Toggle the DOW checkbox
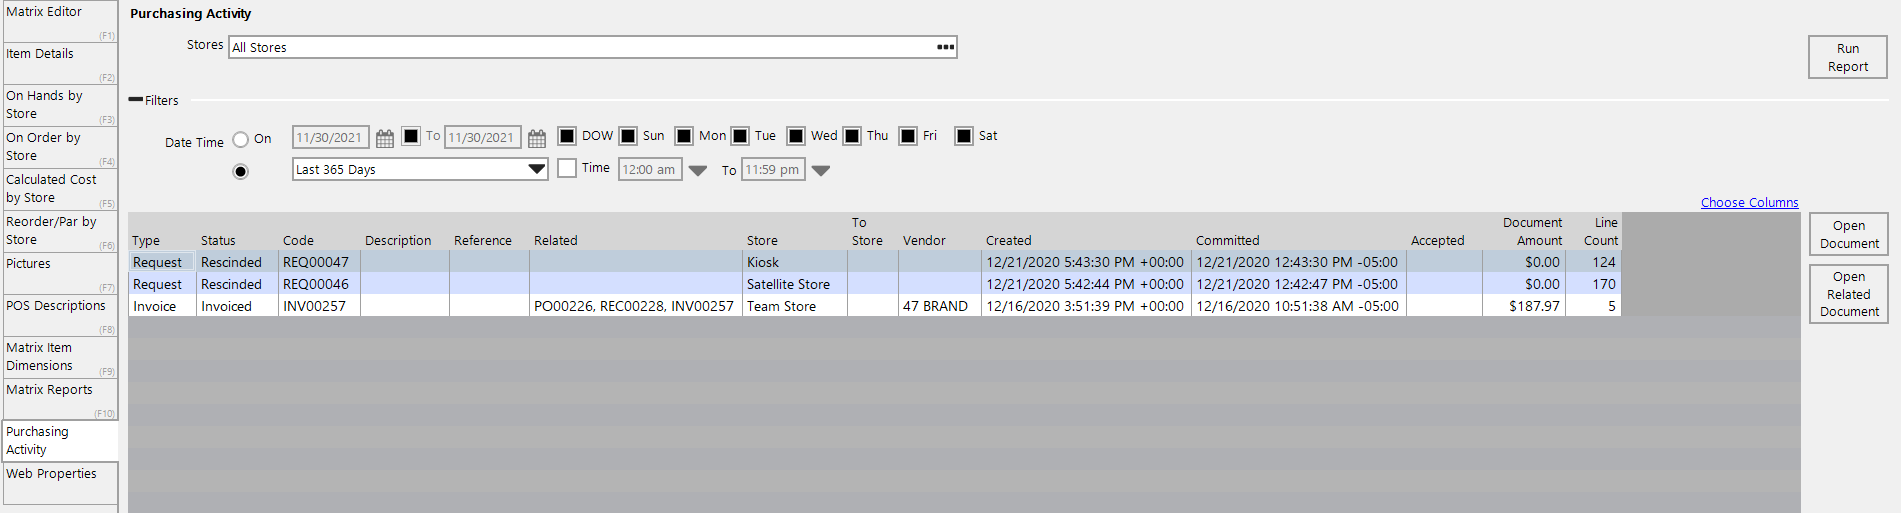 click(567, 136)
